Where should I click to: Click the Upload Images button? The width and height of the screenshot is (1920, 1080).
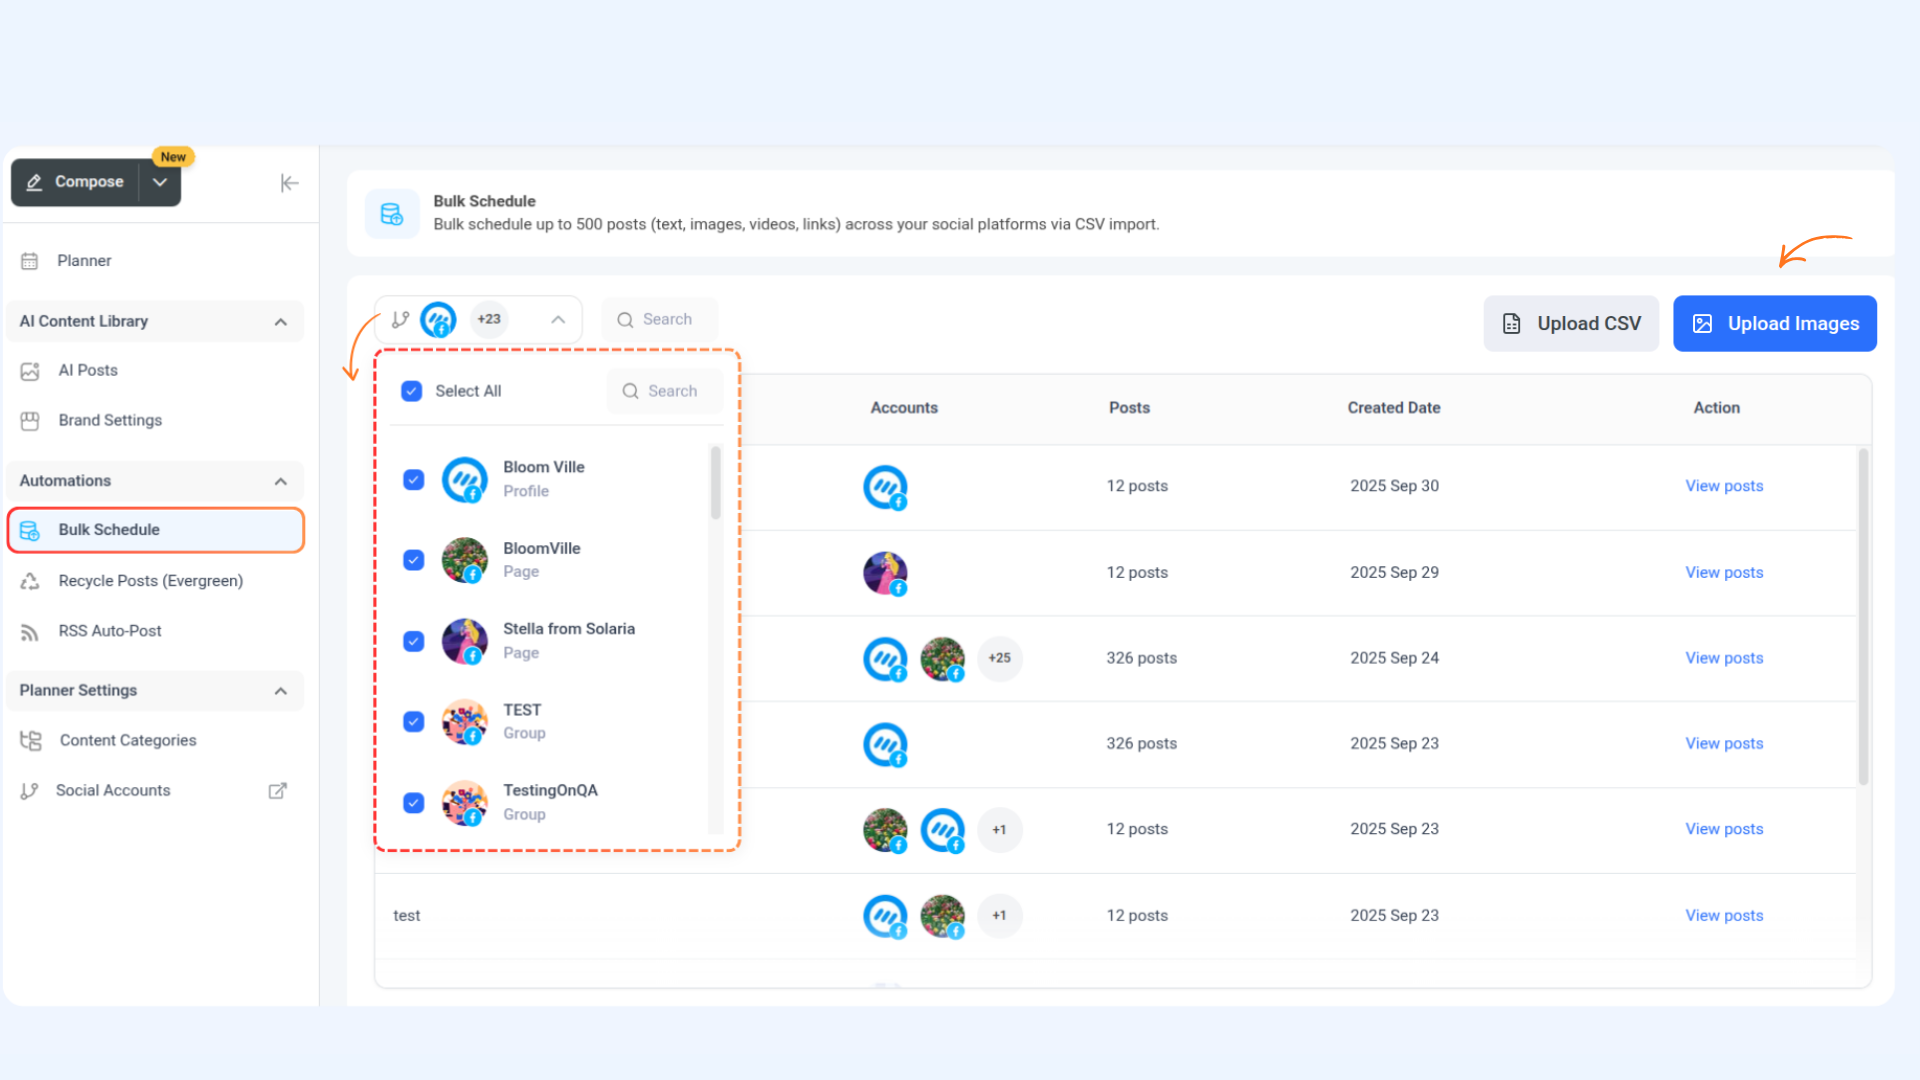1774,324
